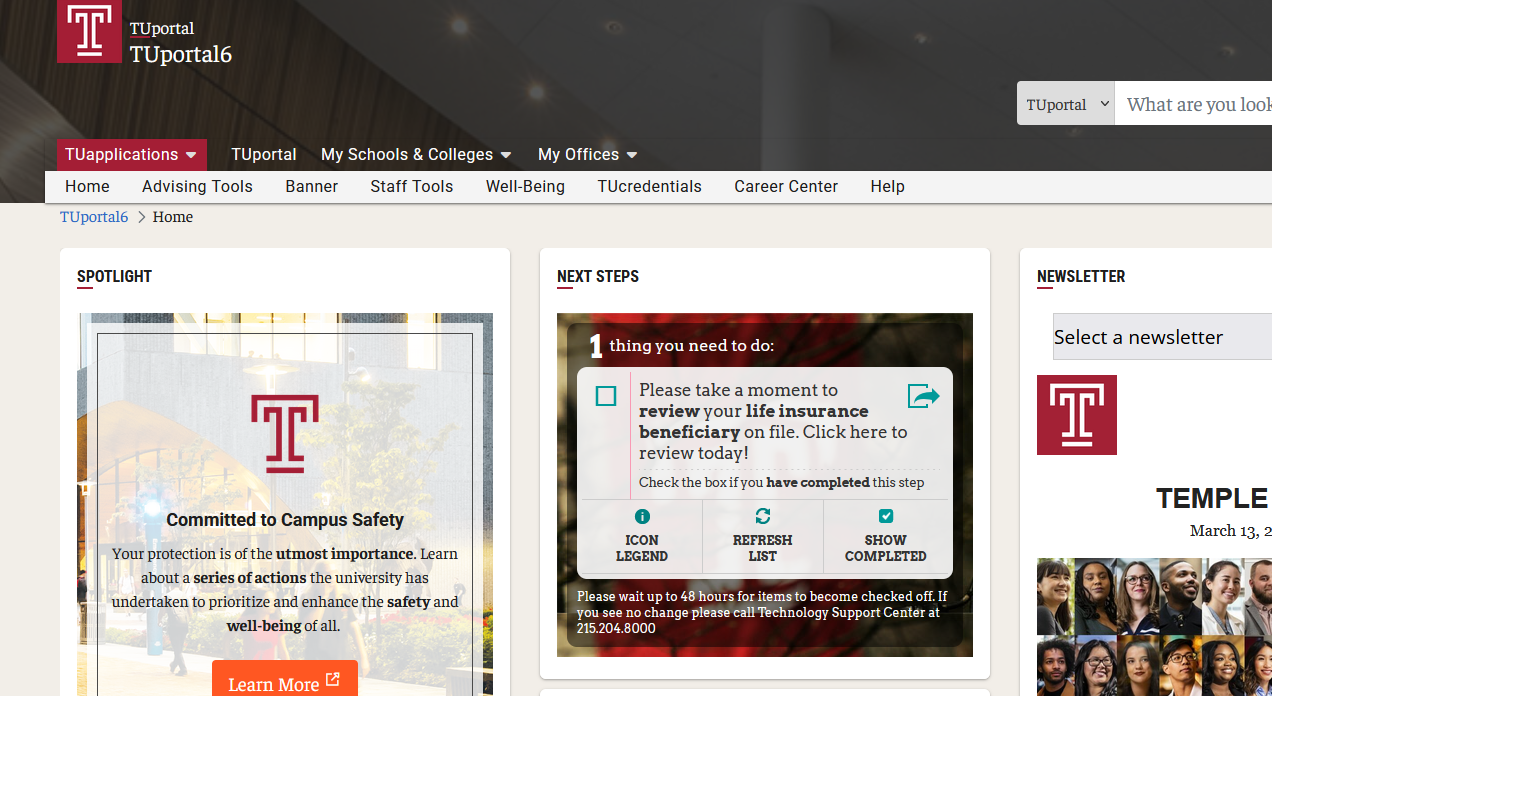Follow the TUportal6 breadcrumb link

click(93, 216)
